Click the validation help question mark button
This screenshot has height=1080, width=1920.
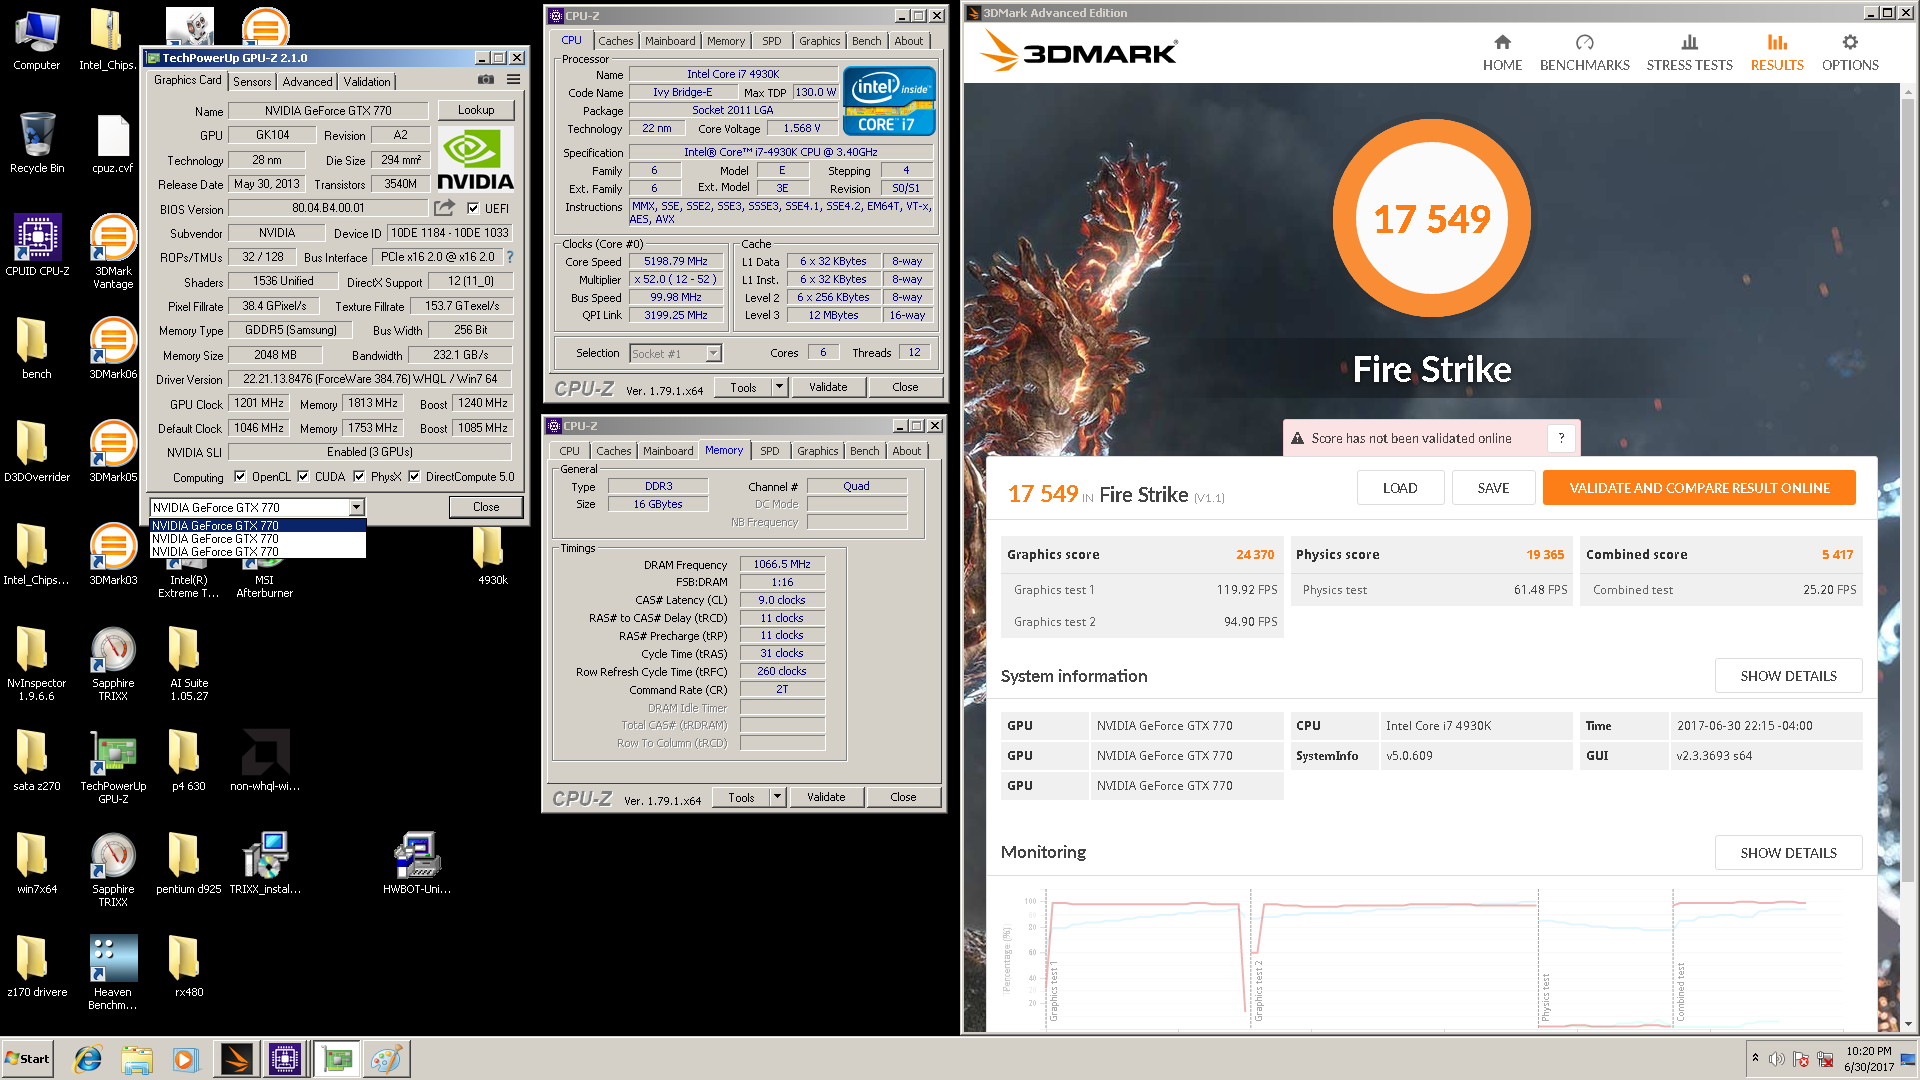(x=1561, y=438)
